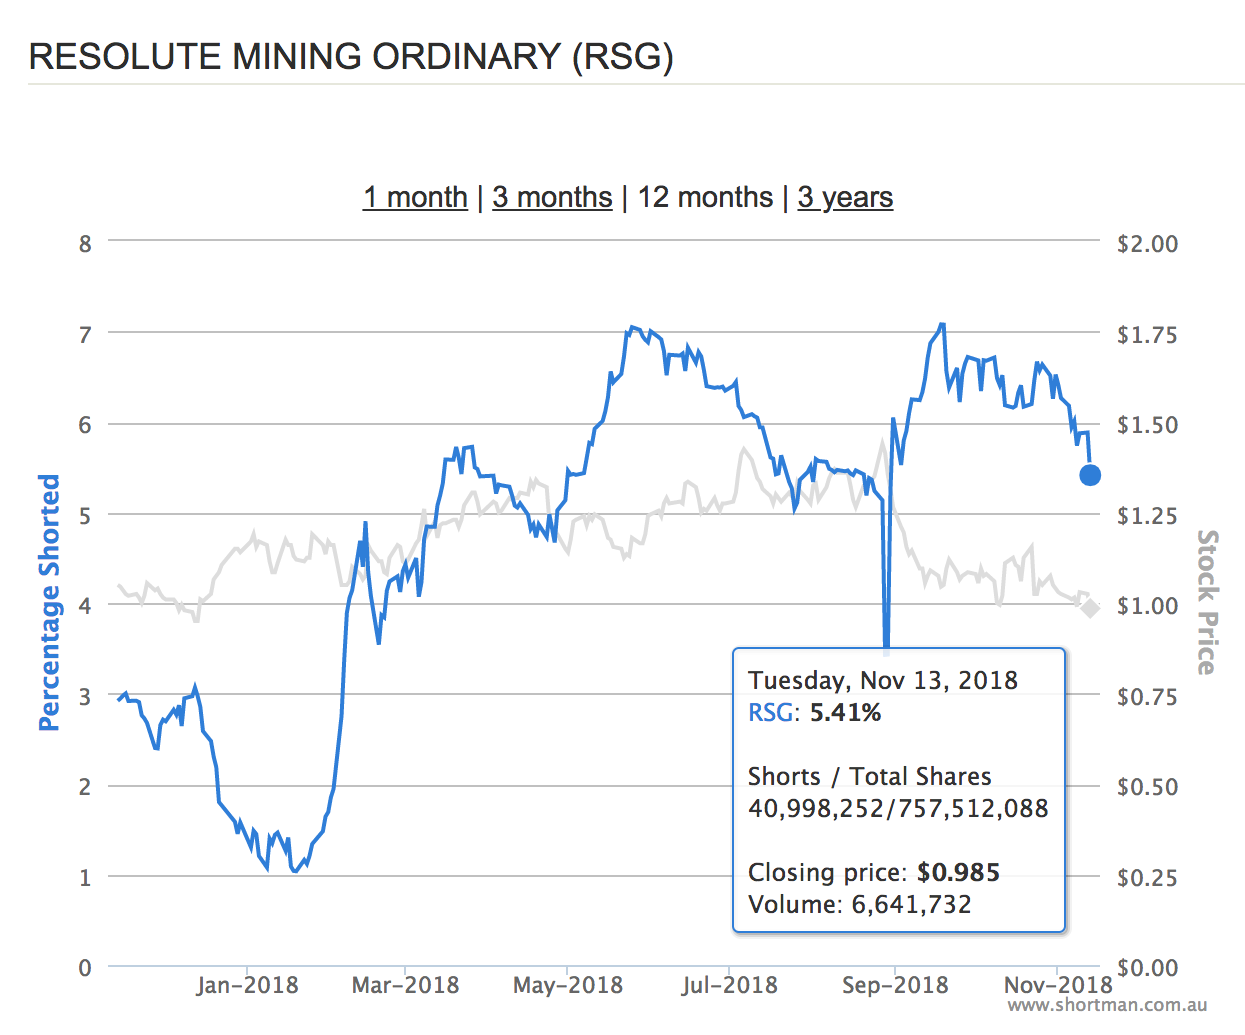Click the 8 percent axis label

point(85,243)
